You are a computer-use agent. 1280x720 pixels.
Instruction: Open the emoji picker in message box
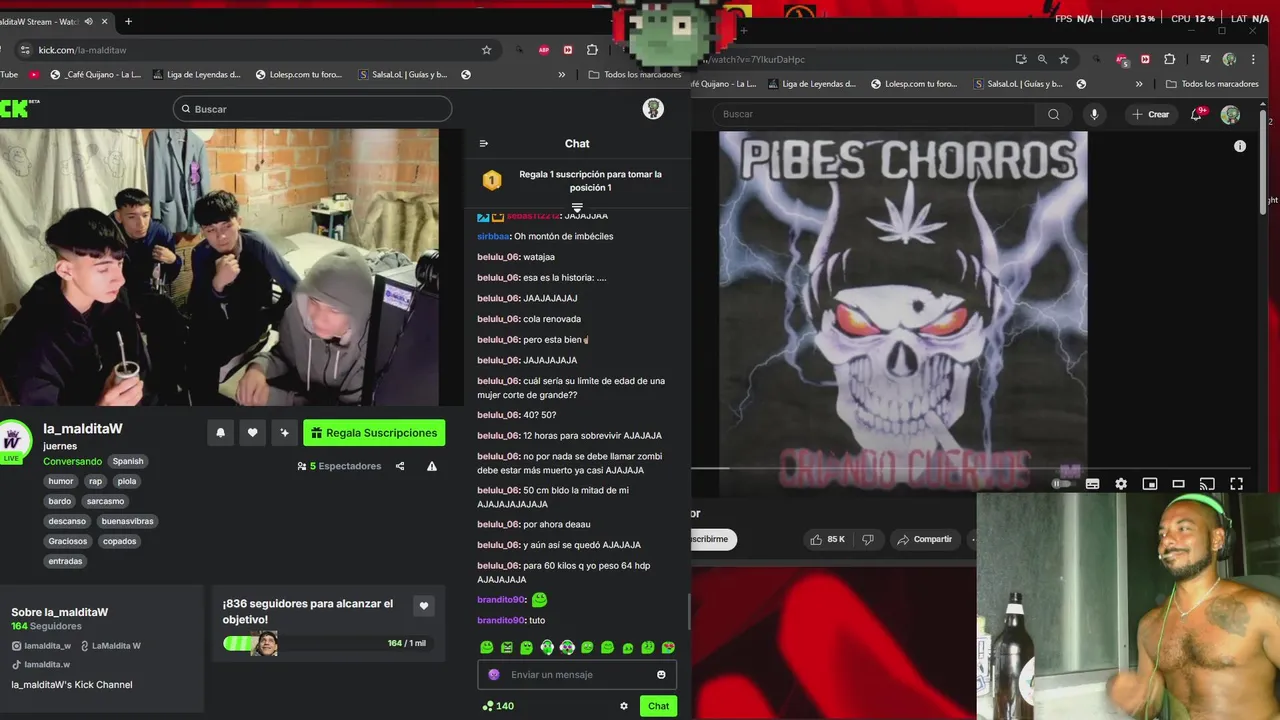pyautogui.click(x=661, y=675)
